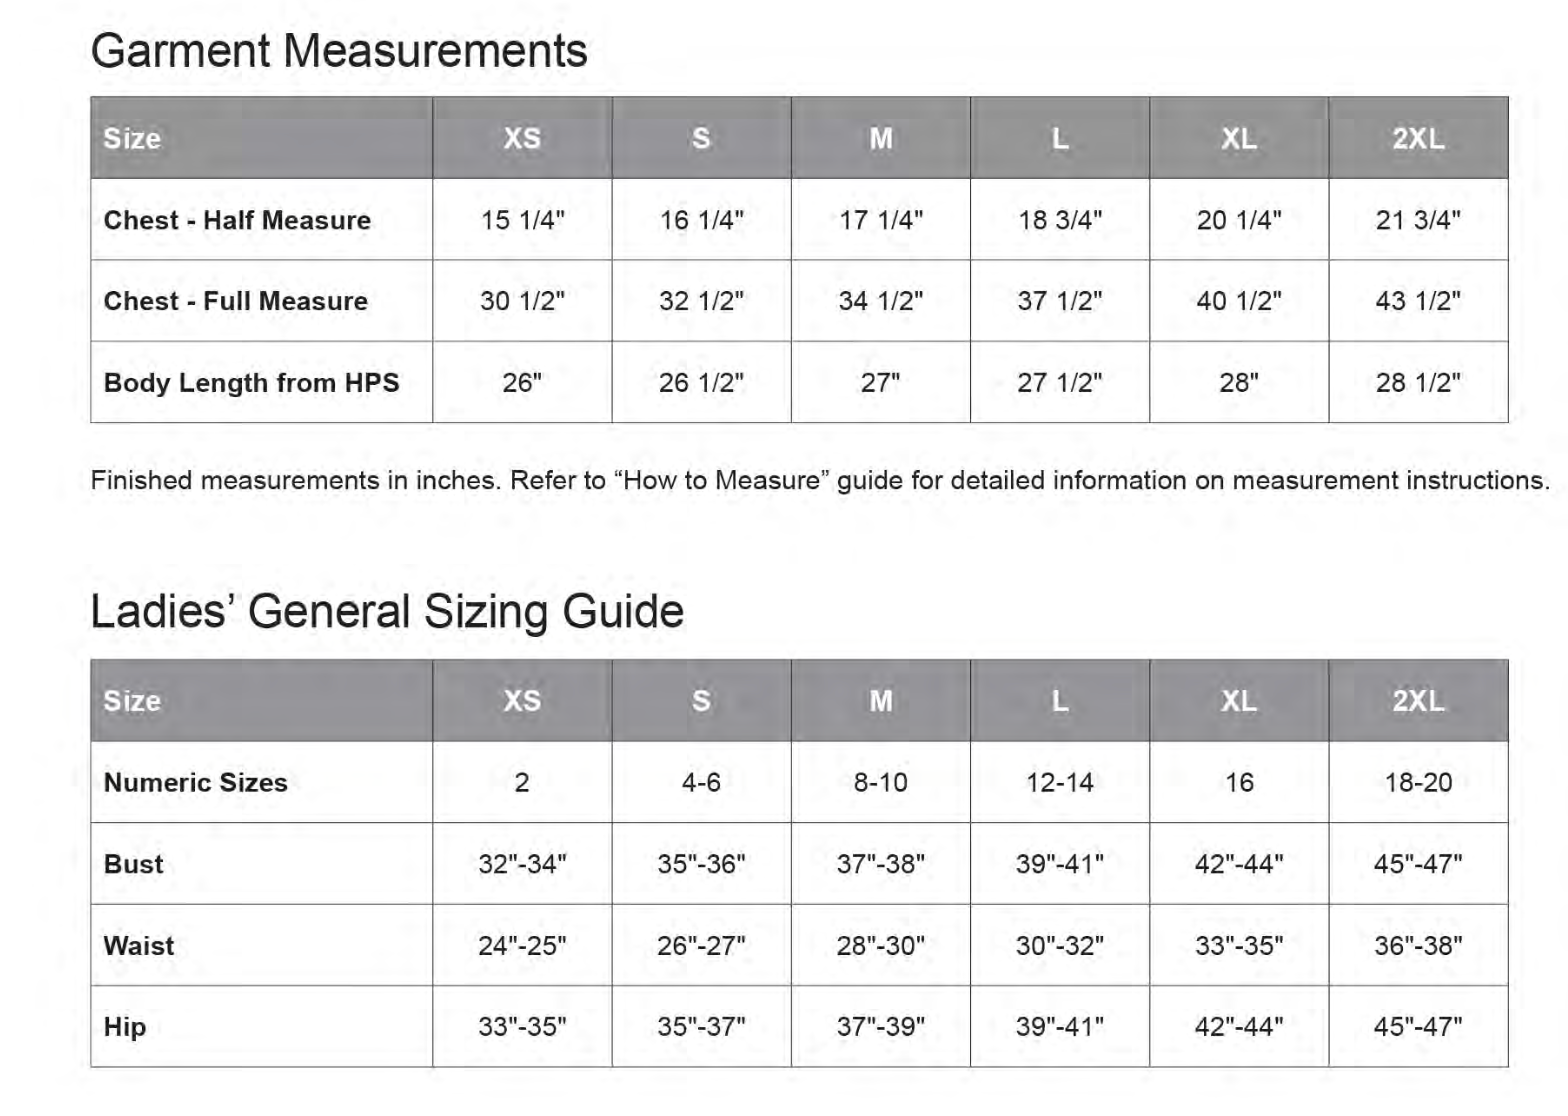Select the 18 3/4" chest half measure cell
The height and width of the screenshot is (1116, 1568).
(x=1060, y=220)
